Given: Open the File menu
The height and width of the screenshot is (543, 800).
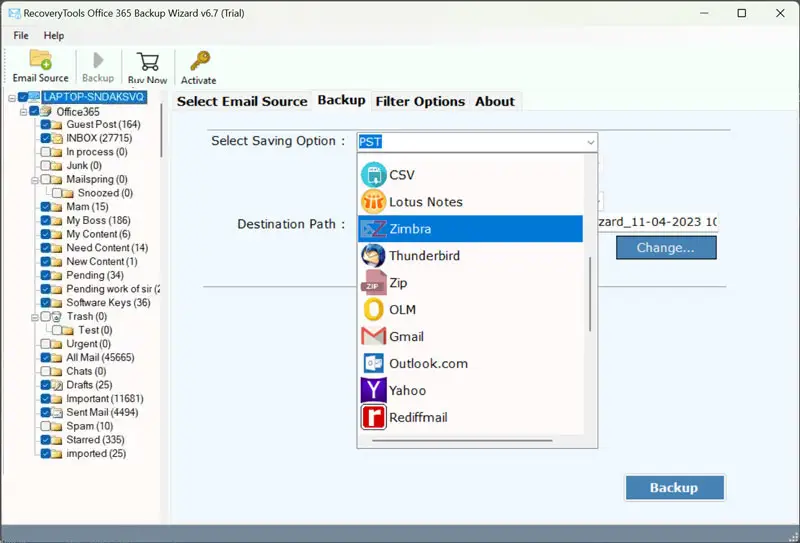Looking at the screenshot, I should [21, 36].
